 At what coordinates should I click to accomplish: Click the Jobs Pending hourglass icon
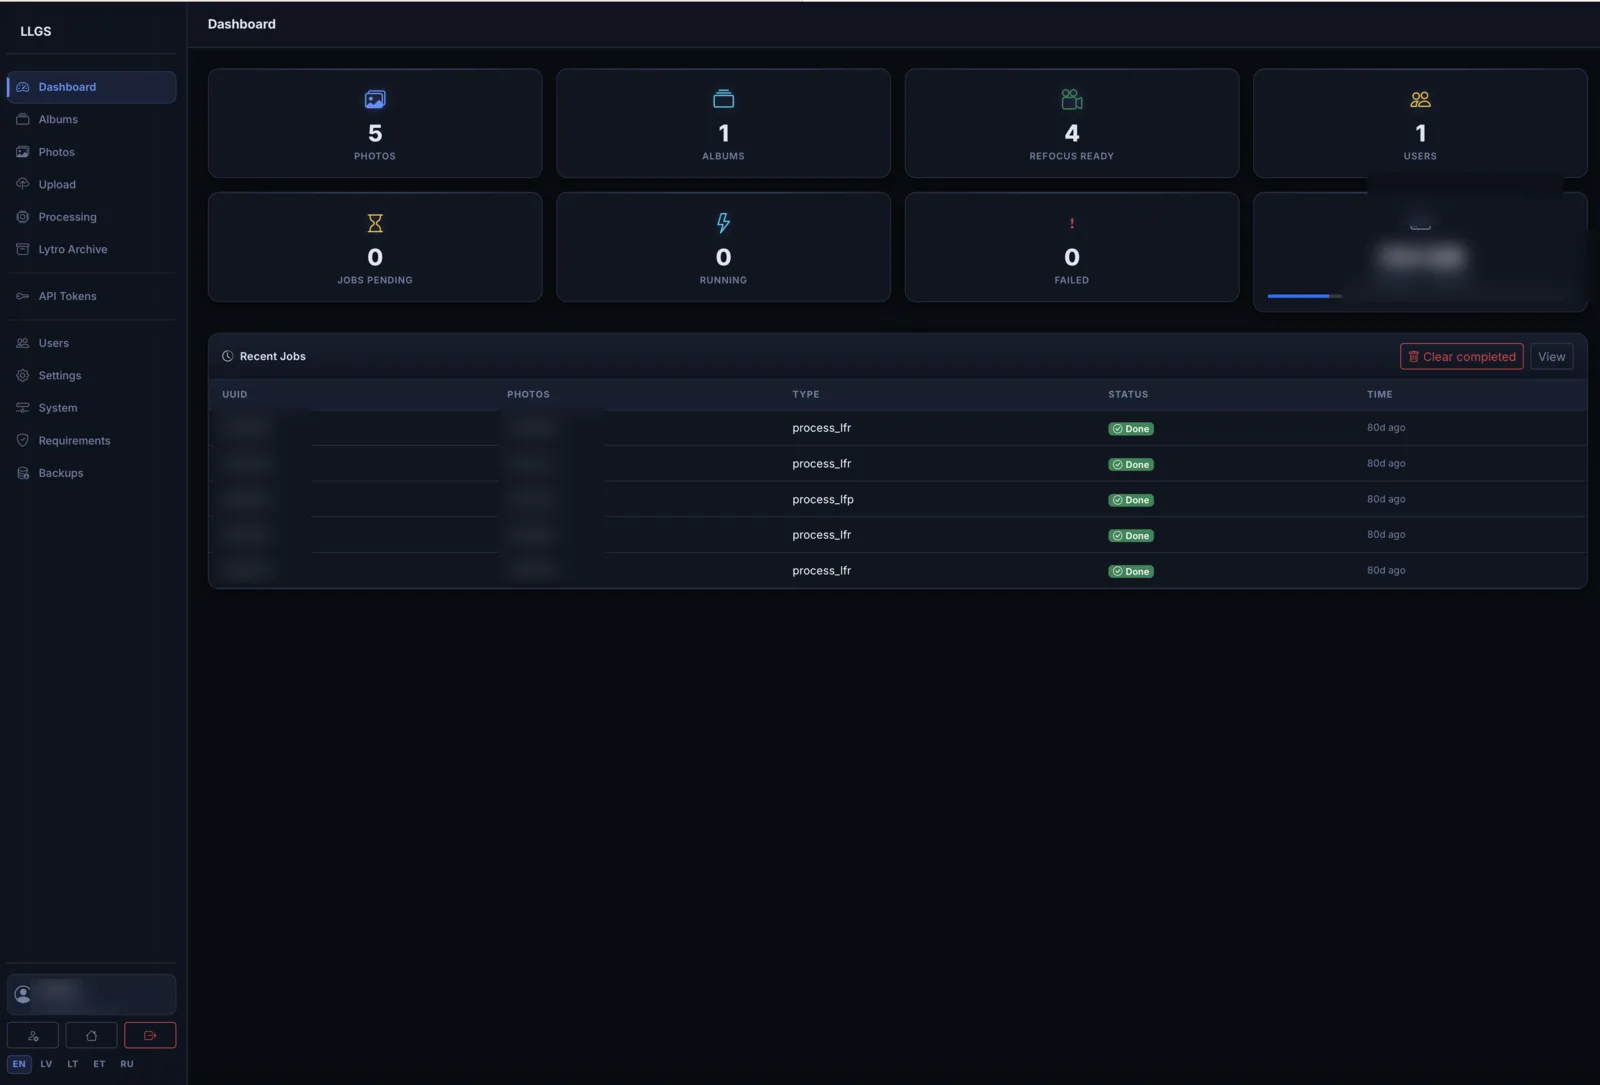375,223
